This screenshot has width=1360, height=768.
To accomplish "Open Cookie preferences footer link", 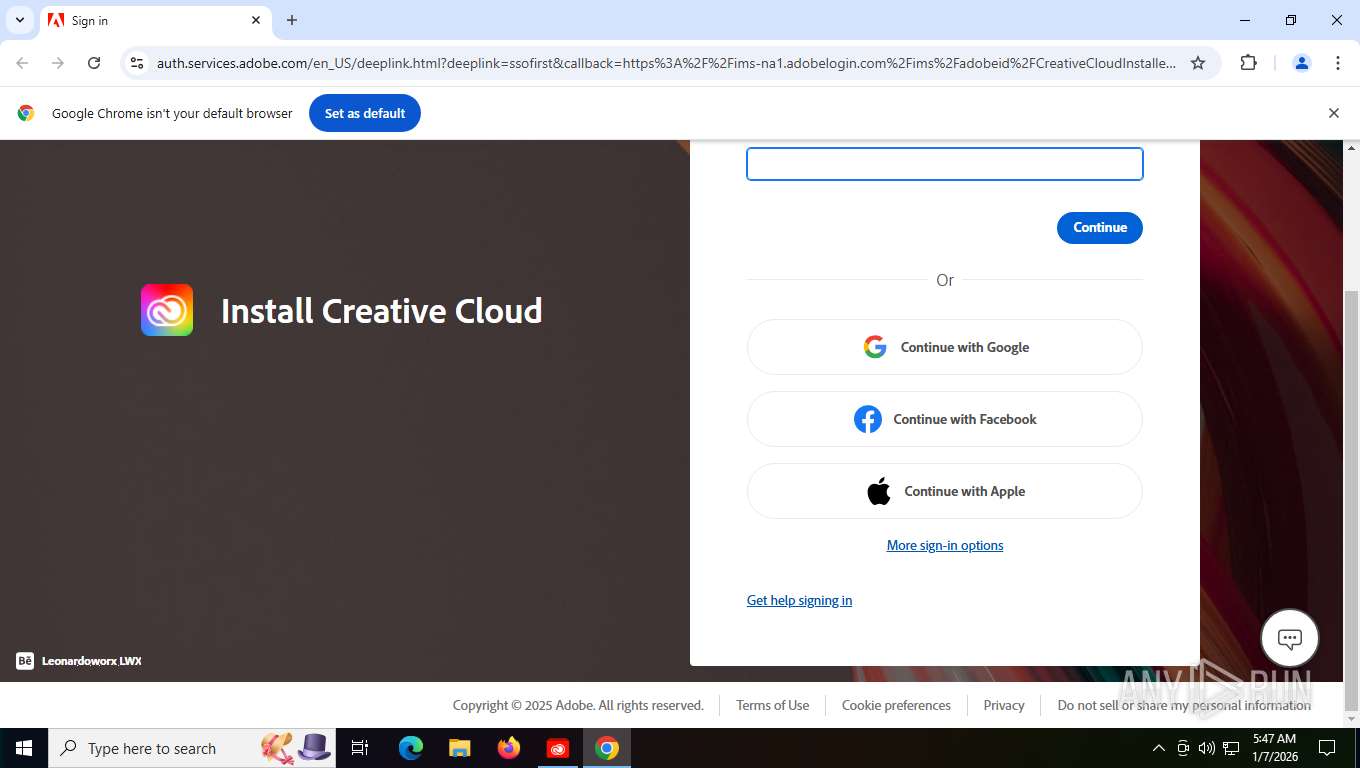I will click(896, 705).
